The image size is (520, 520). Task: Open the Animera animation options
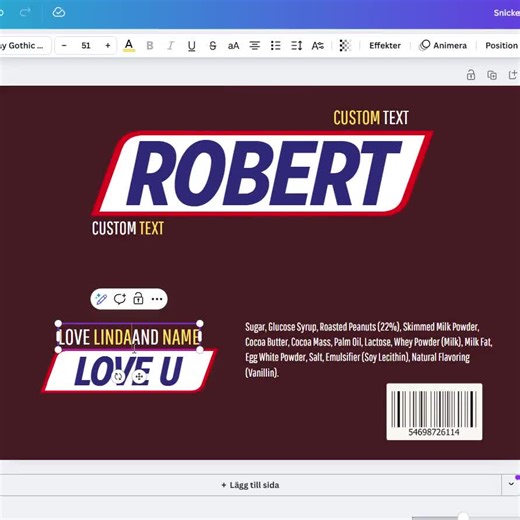[443, 45]
